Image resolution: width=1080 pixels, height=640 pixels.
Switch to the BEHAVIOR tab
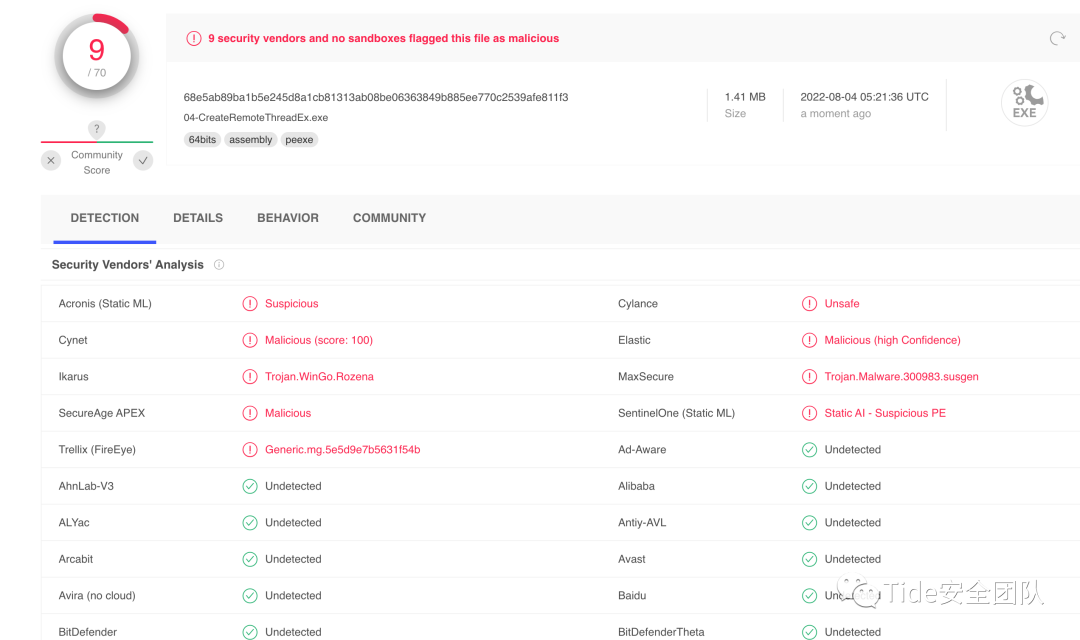pyautogui.click(x=288, y=218)
